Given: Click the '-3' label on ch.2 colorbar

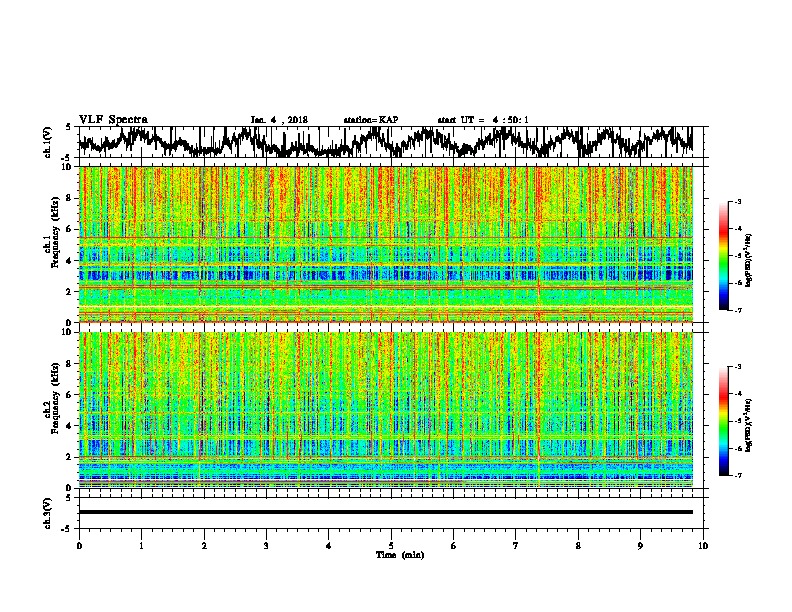Looking at the screenshot, I should click(x=738, y=367).
